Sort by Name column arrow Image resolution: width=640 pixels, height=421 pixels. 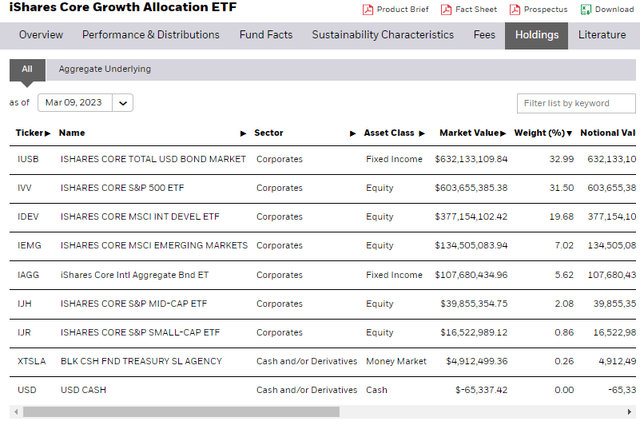pyautogui.click(x=243, y=134)
